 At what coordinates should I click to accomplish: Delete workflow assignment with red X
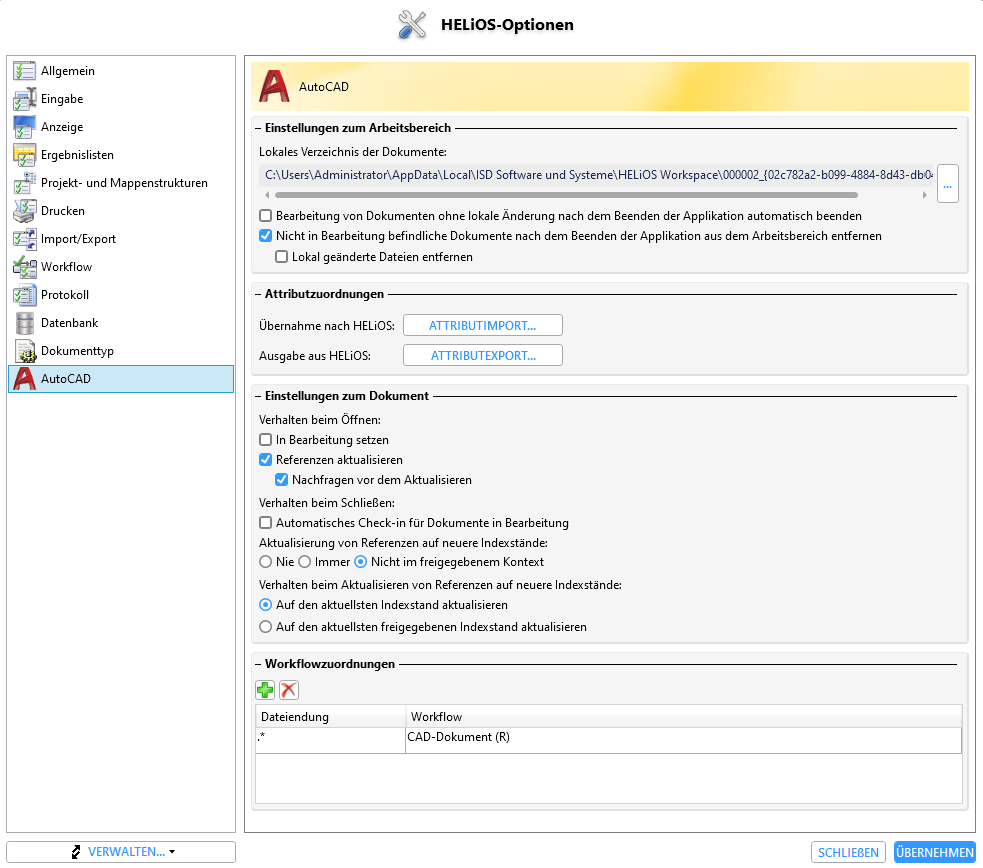[x=288, y=690]
